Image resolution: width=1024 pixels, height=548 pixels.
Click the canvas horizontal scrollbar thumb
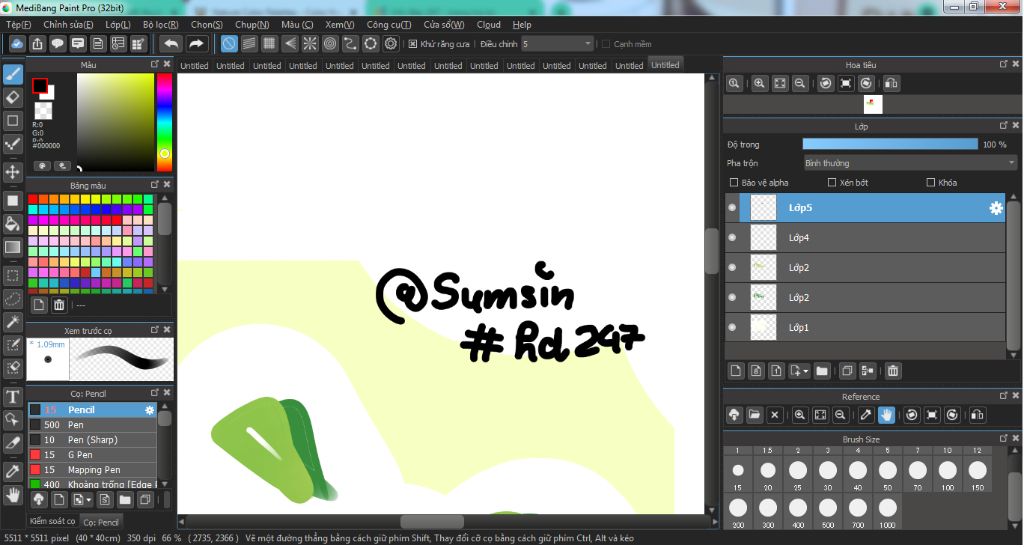pos(432,522)
